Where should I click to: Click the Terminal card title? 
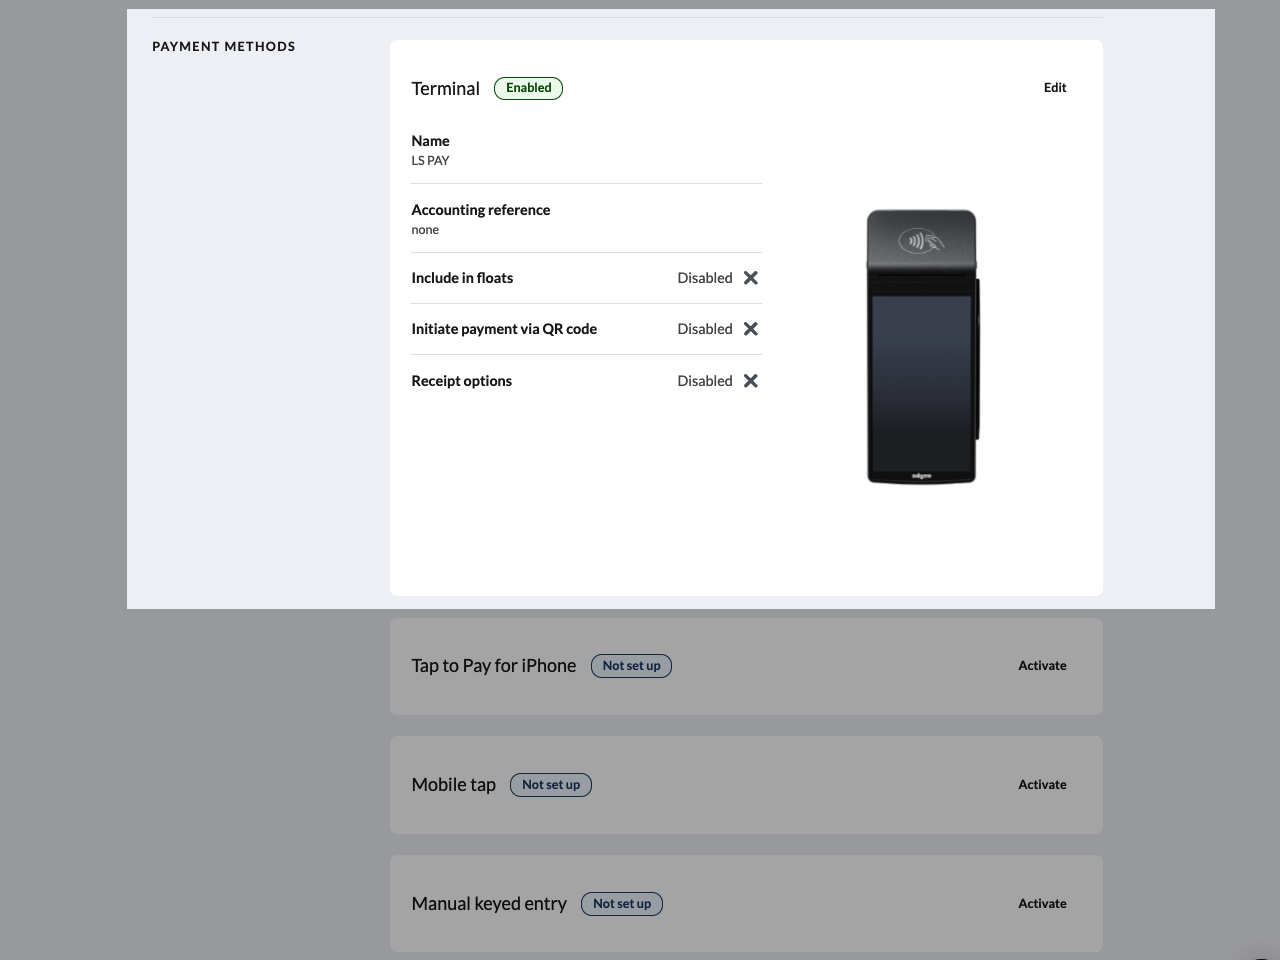[x=445, y=88]
